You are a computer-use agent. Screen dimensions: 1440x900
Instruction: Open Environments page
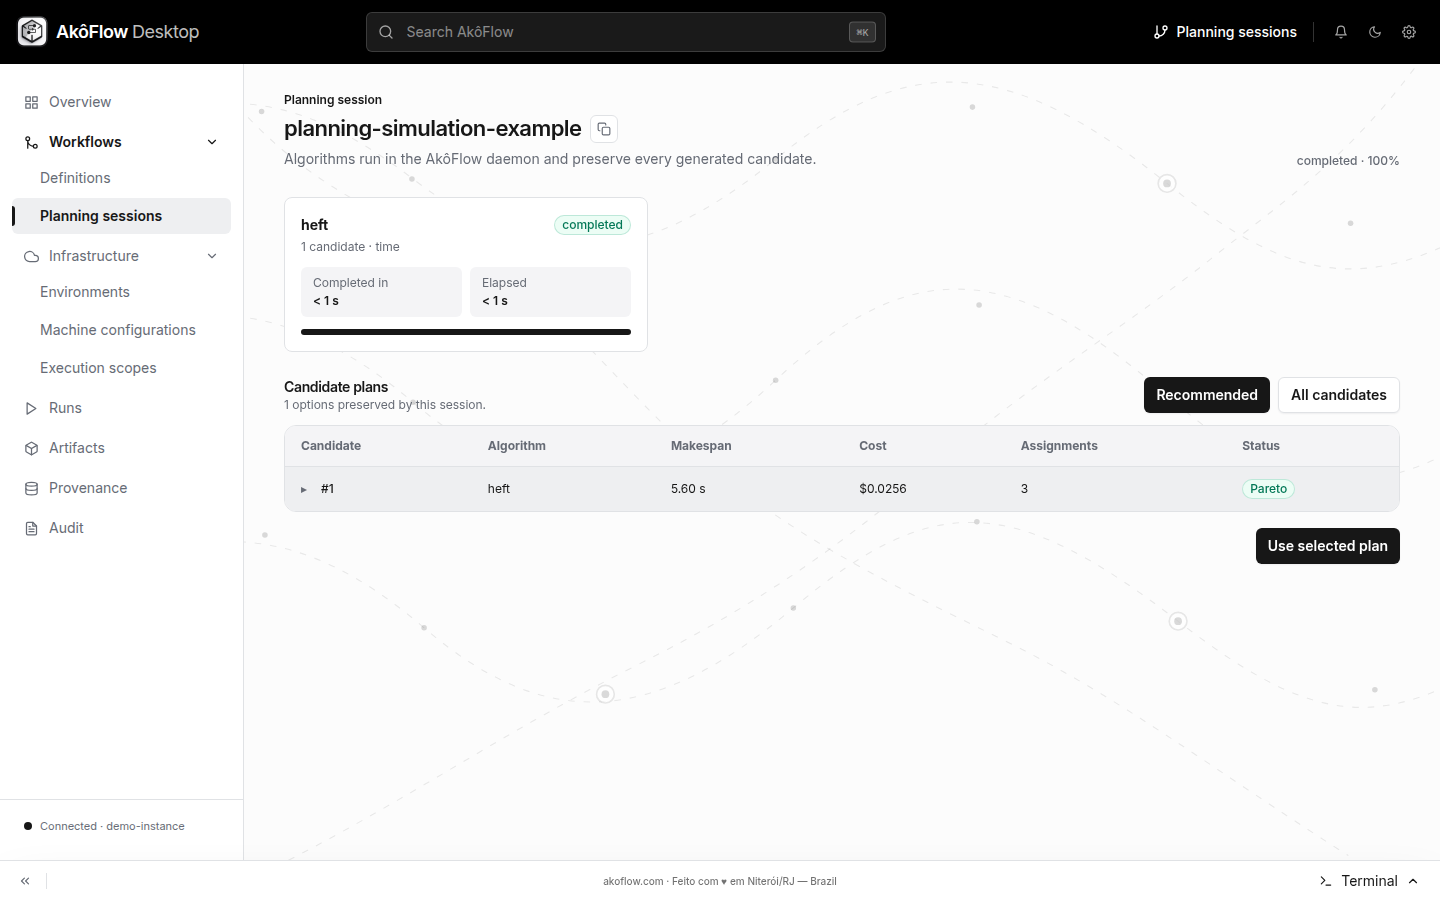click(85, 292)
